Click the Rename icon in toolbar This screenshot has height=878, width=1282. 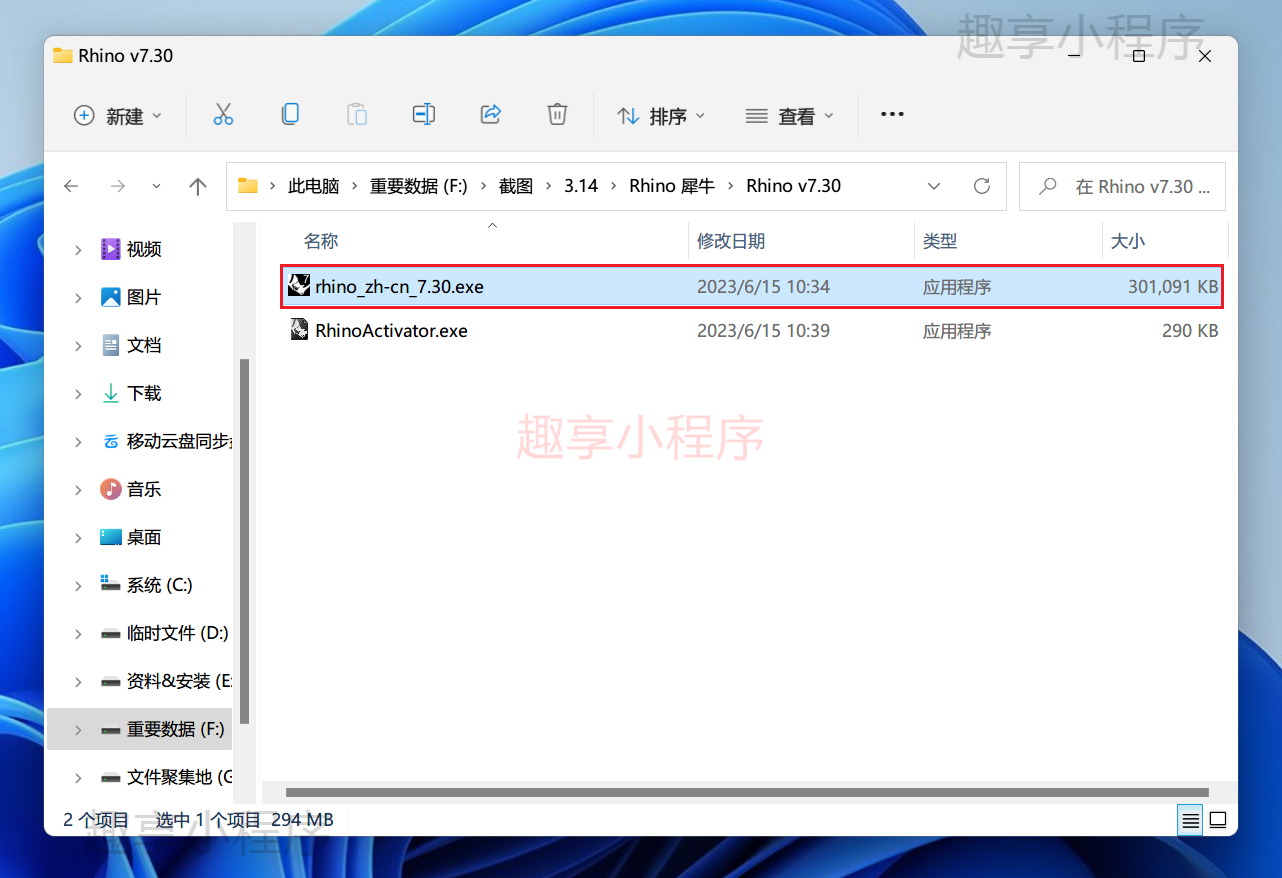pyautogui.click(x=424, y=115)
